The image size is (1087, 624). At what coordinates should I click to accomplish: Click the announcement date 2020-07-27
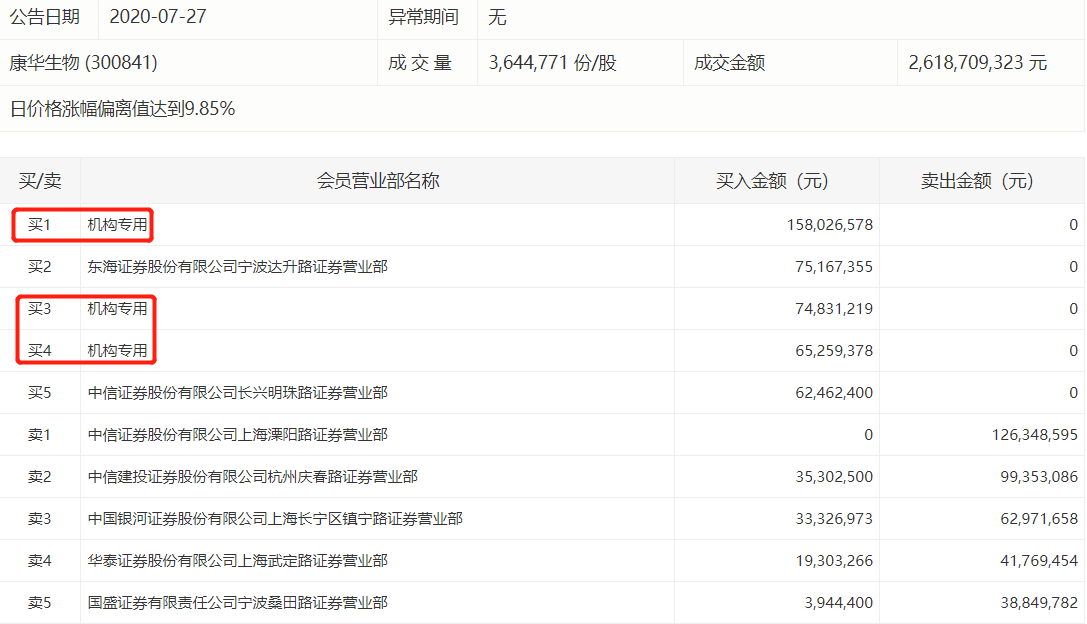pyautogui.click(x=158, y=17)
